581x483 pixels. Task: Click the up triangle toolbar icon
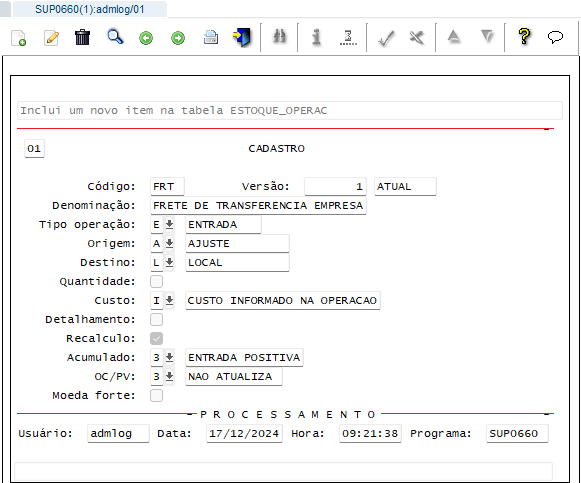(x=454, y=37)
